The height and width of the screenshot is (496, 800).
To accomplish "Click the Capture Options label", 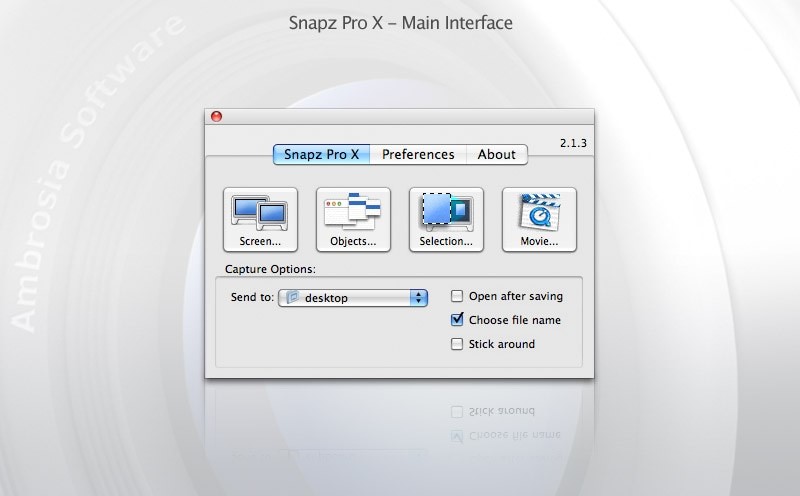I will pos(270,269).
